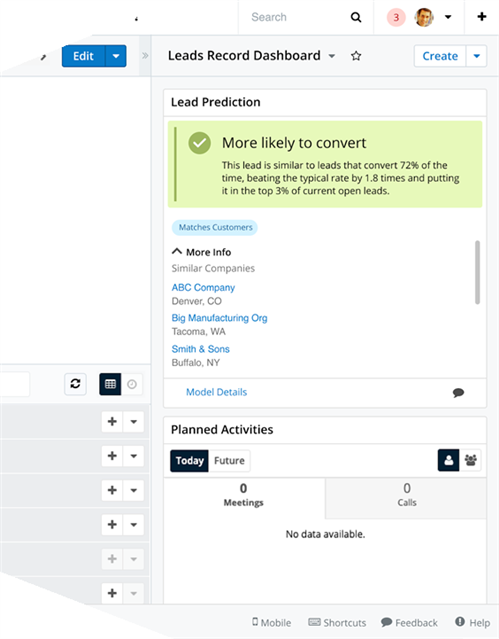The image size is (499, 639).
Task: Show only my activities person toggle
Action: (x=448, y=461)
